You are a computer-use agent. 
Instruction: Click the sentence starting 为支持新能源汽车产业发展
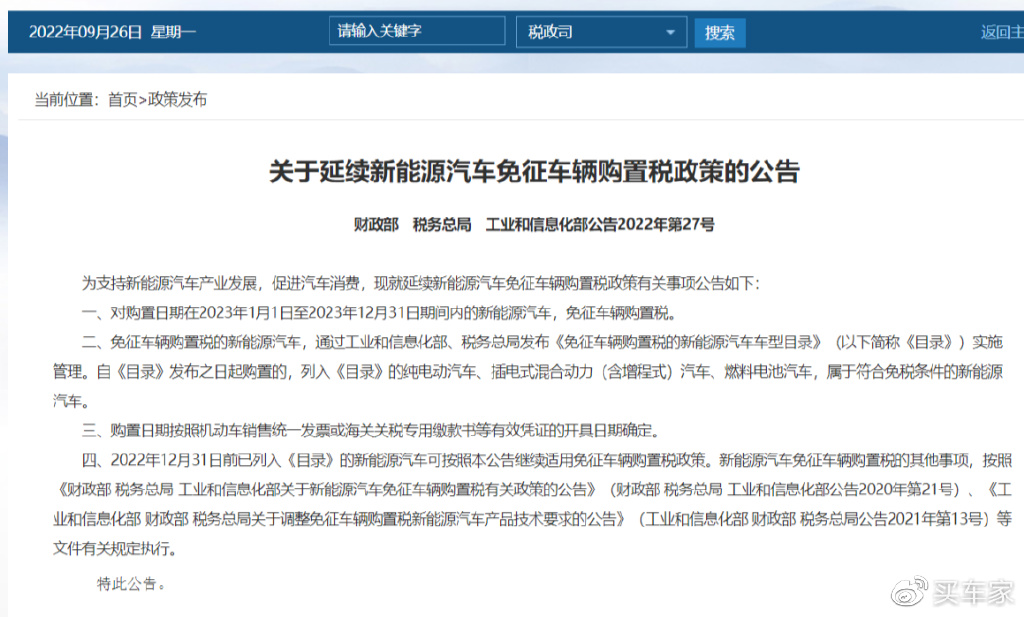click(x=421, y=283)
